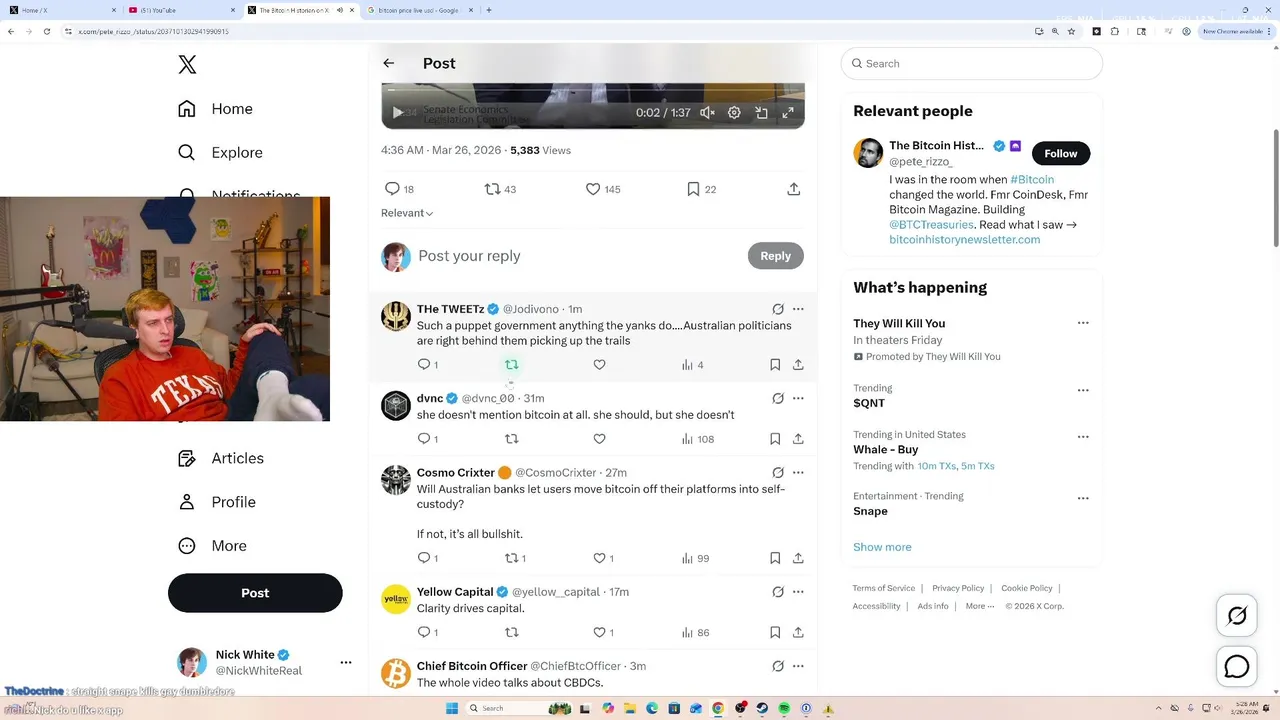This screenshot has width=1280, height=720.
Task: Open Messages floating chat button
Action: [1237, 667]
